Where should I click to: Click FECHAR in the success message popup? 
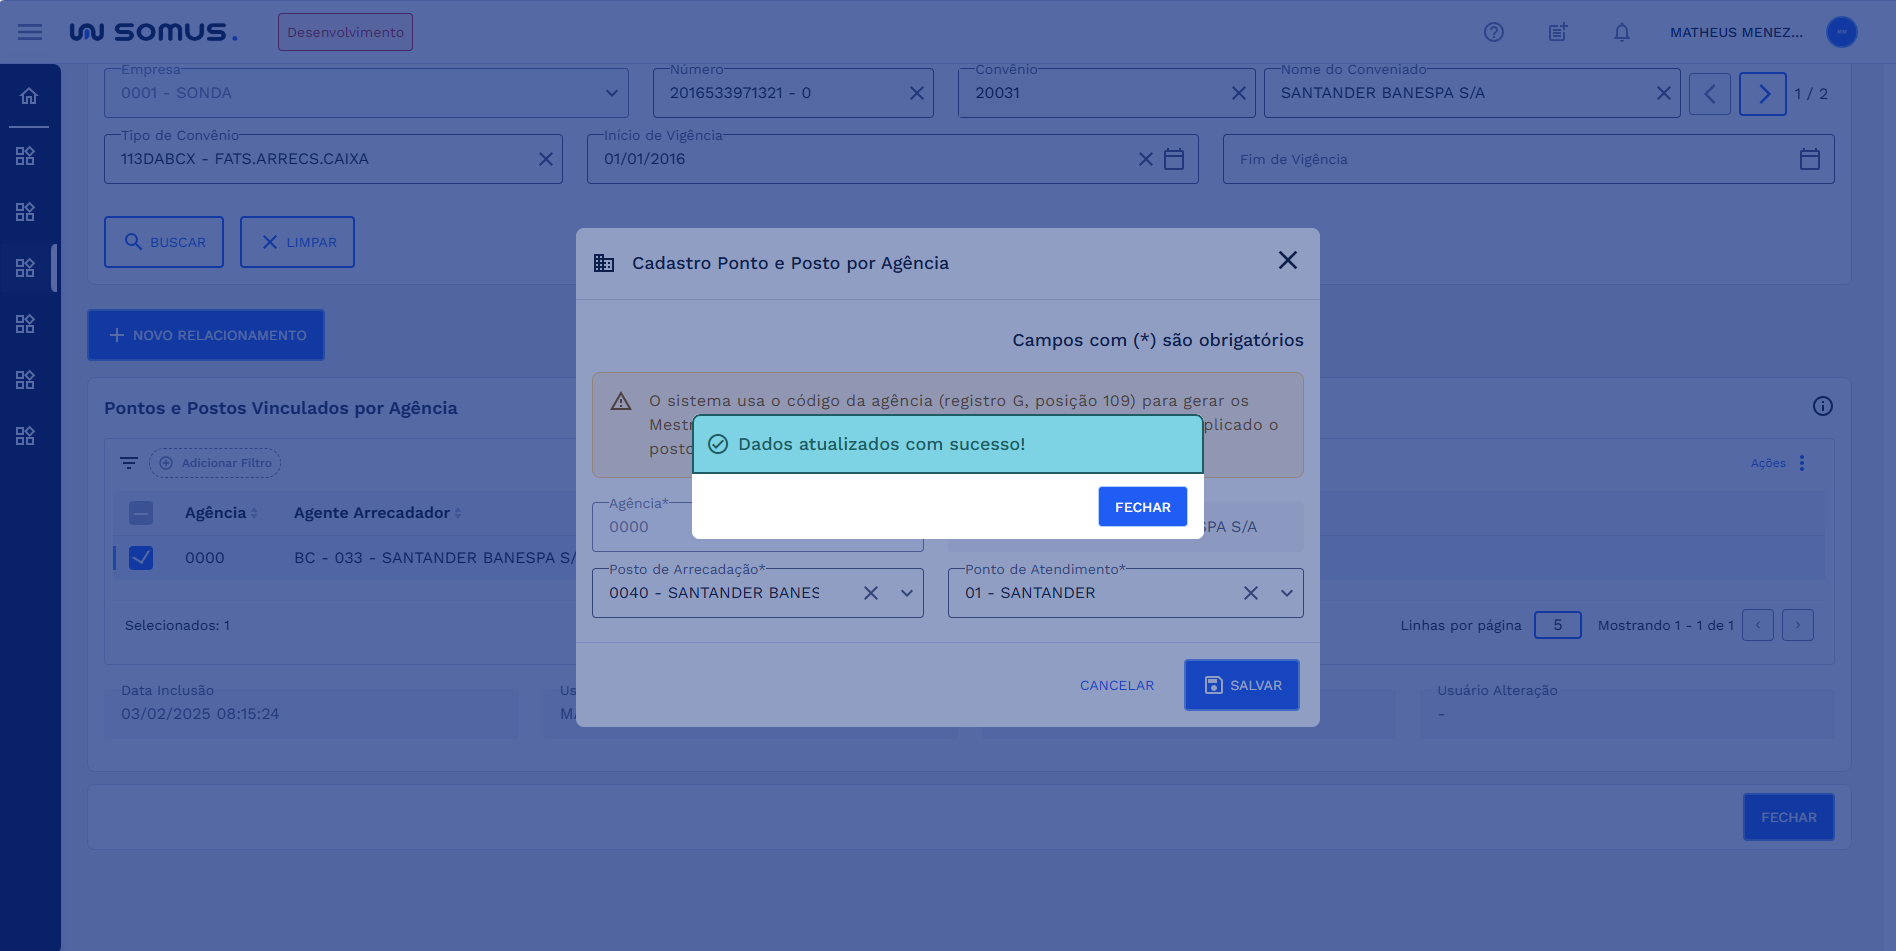pyautogui.click(x=1142, y=507)
